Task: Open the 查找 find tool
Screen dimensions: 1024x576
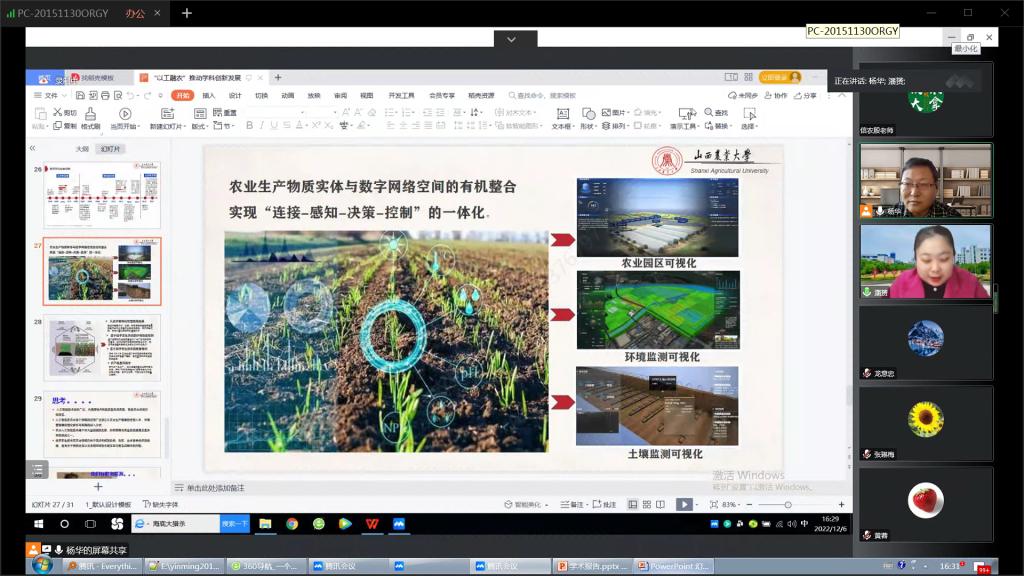Action: 715,113
